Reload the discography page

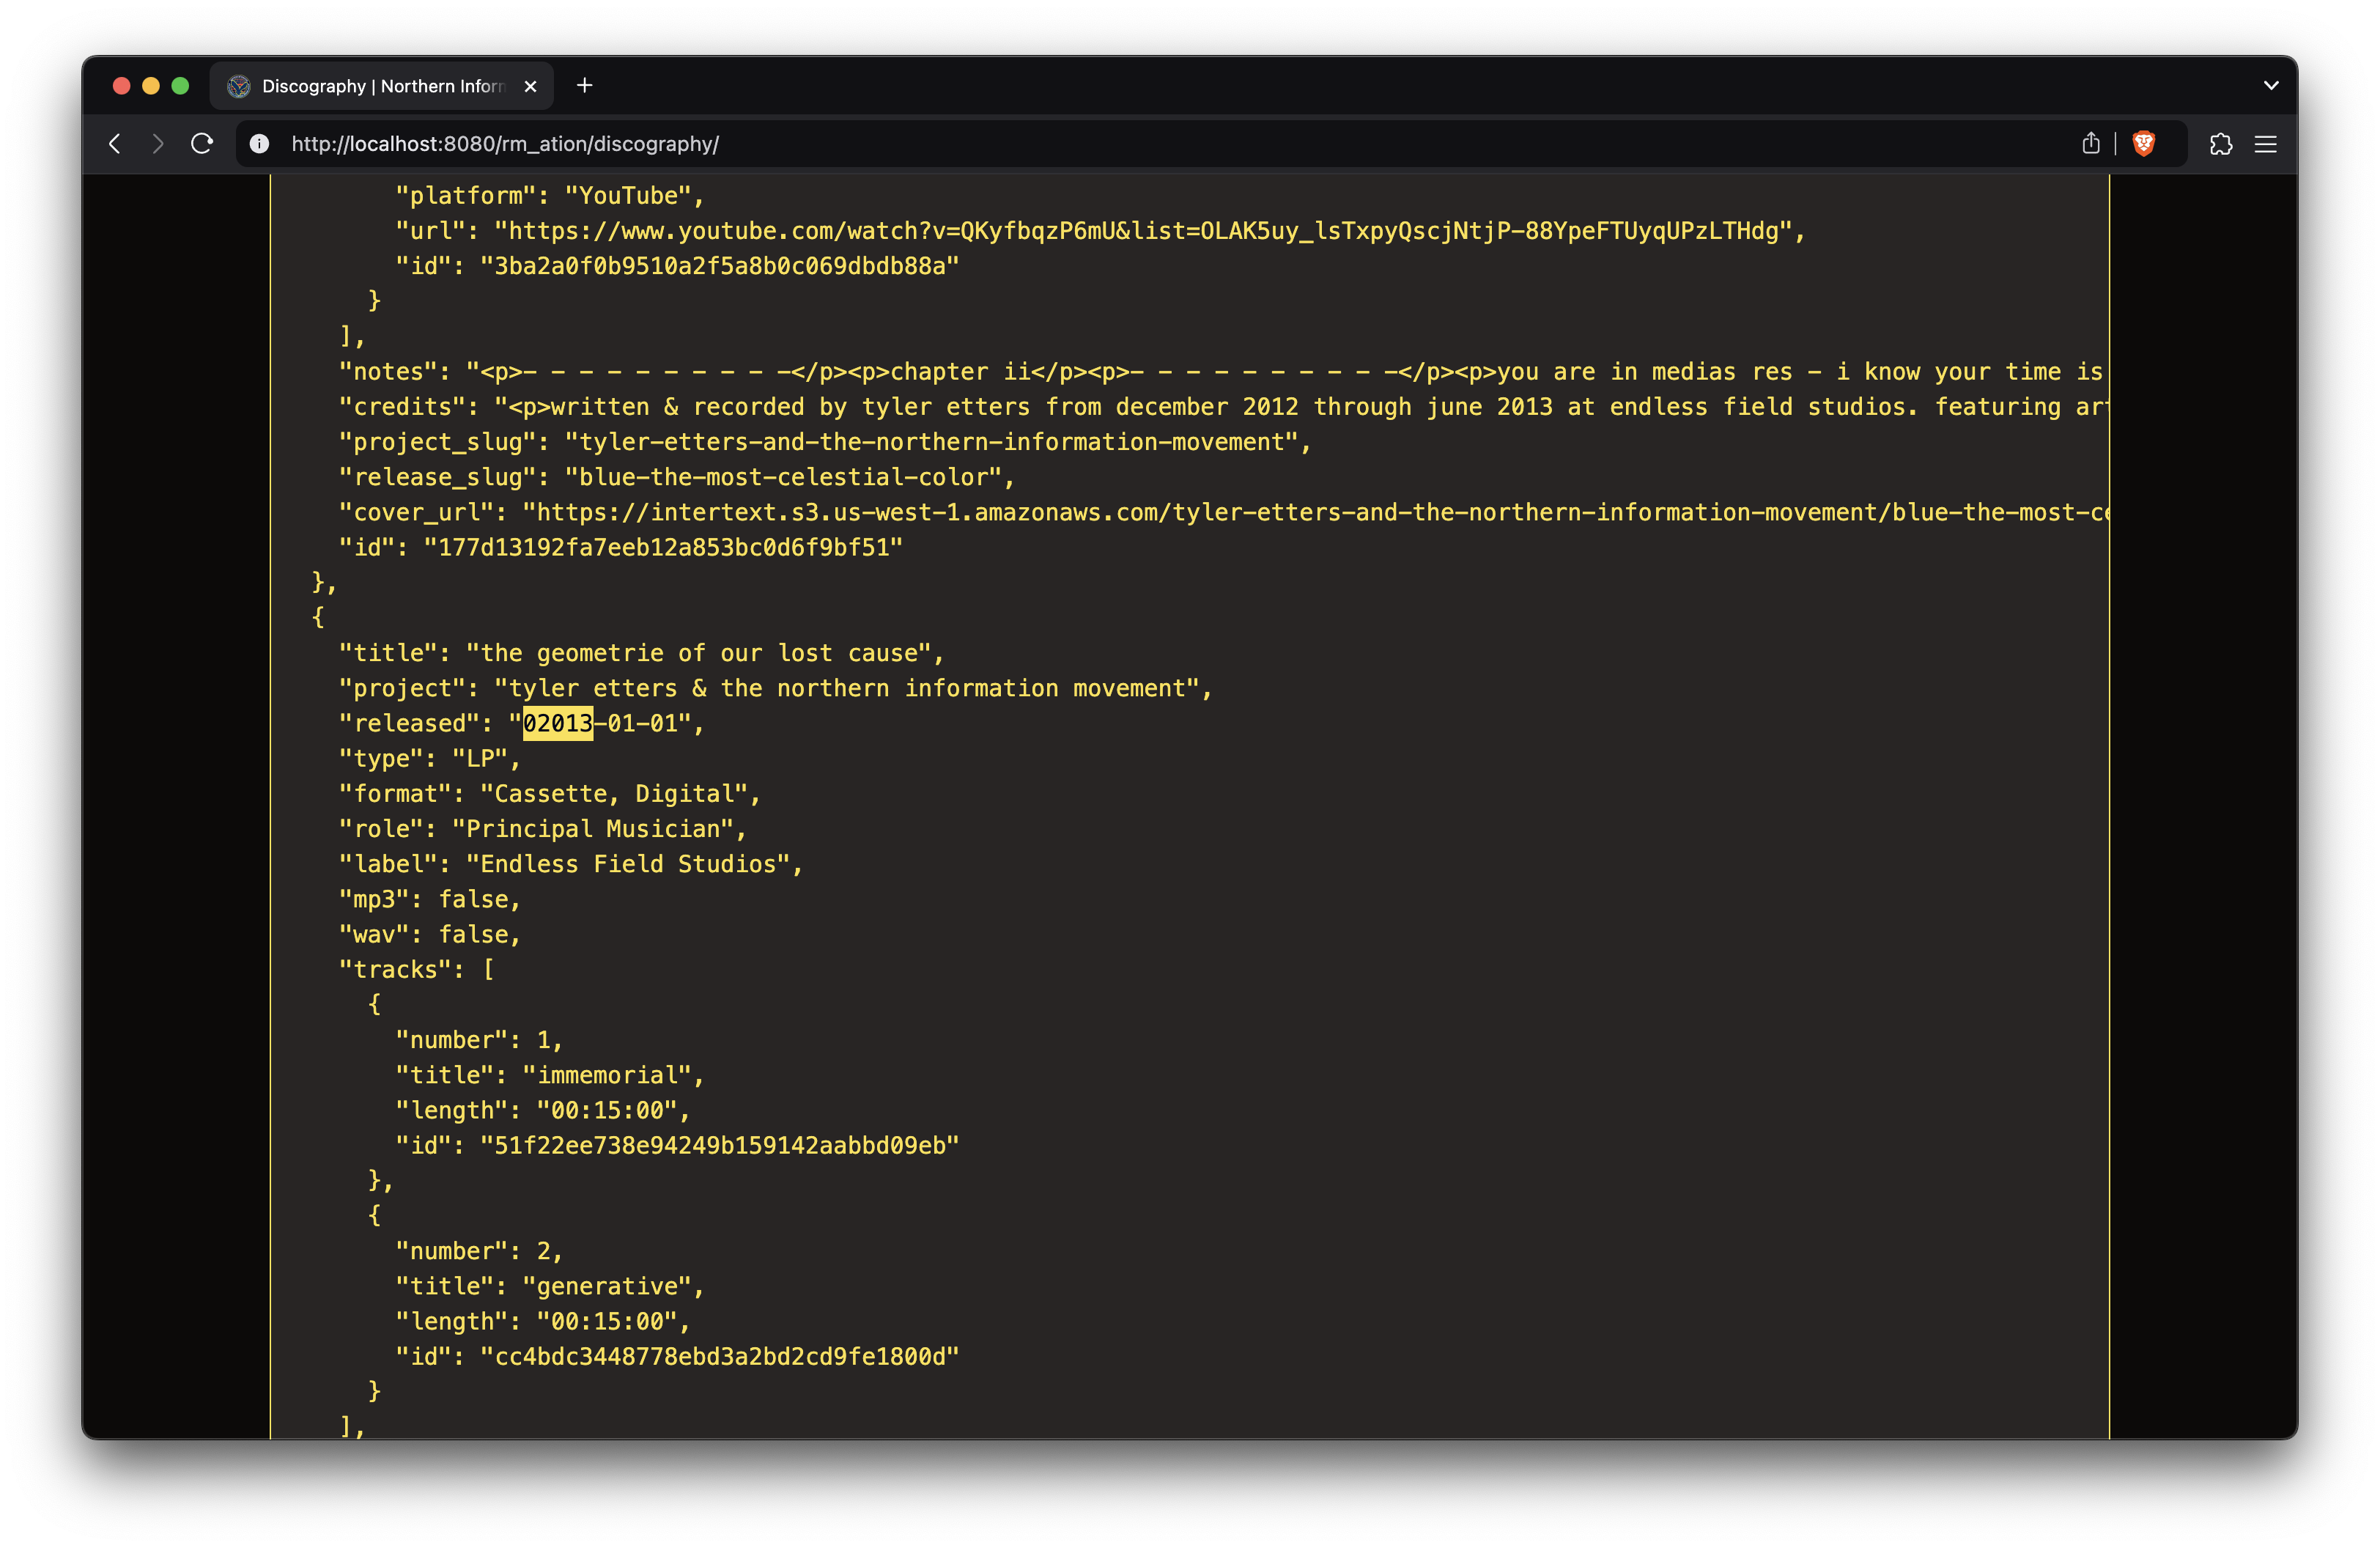(202, 144)
